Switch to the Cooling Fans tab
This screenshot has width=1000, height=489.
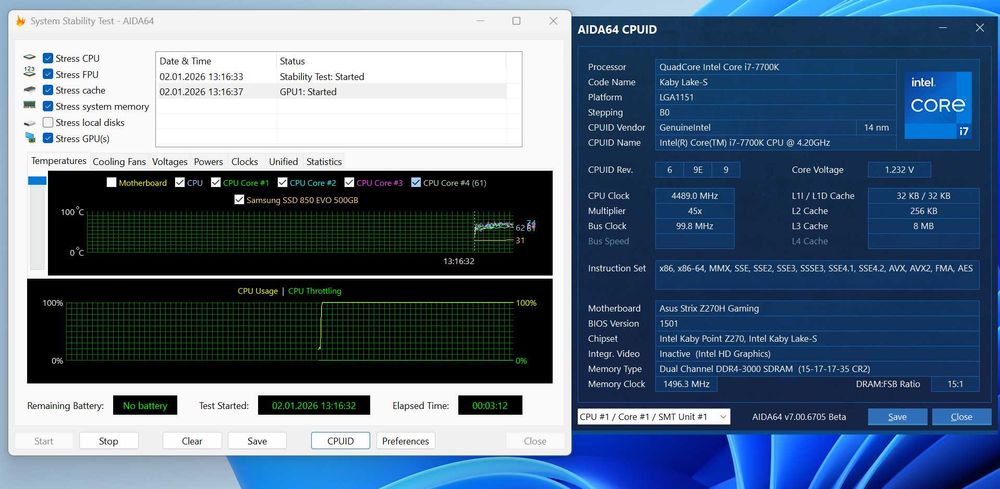[119, 162]
